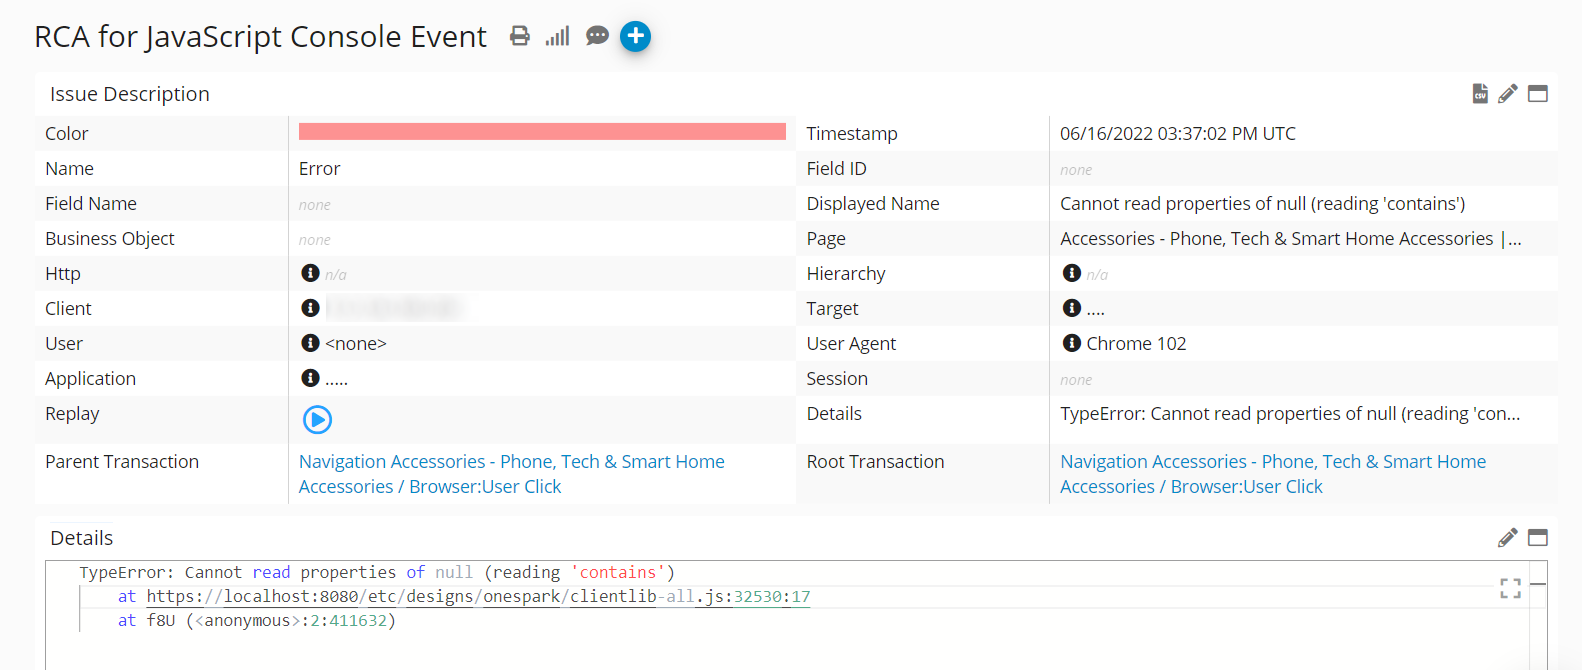Edit the Issue Description panel with pencil
The width and height of the screenshot is (1582, 670).
tap(1508, 93)
